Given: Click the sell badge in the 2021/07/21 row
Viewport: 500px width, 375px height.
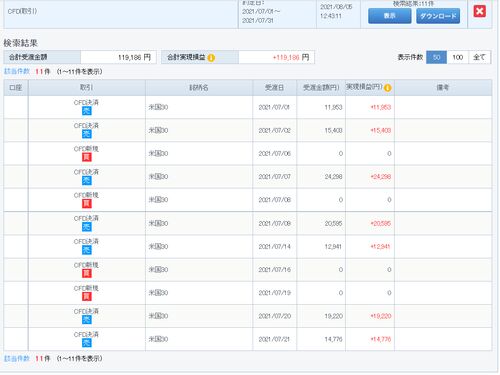Looking at the screenshot, I should click(x=87, y=343).
